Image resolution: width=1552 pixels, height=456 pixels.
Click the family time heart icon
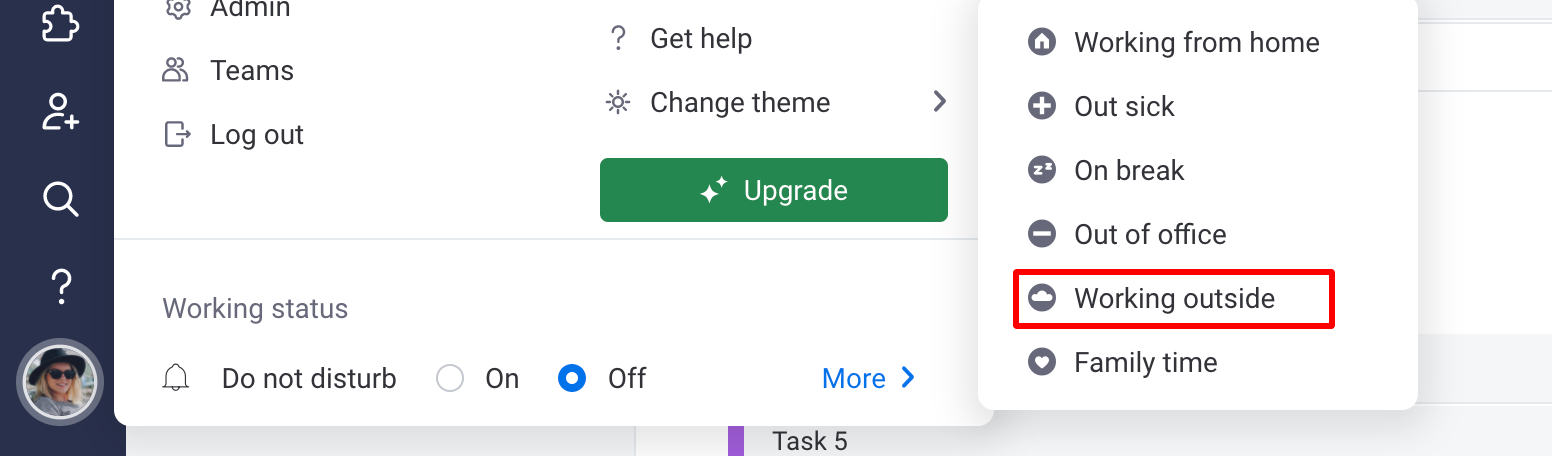1042,362
